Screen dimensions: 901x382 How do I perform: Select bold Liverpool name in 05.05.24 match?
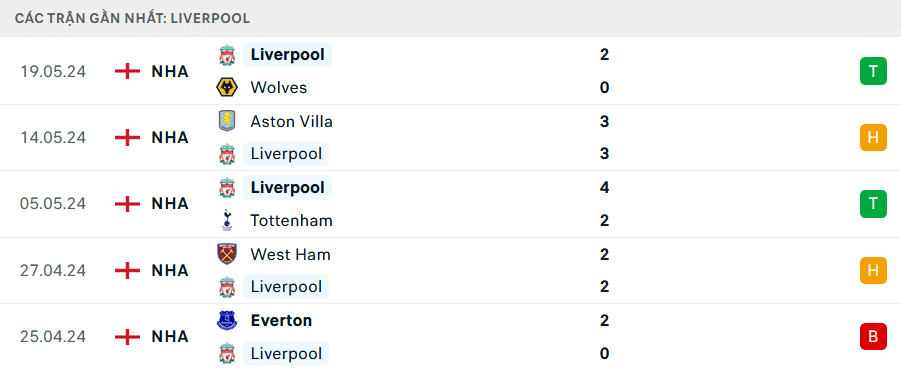click(x=287, y=188)
